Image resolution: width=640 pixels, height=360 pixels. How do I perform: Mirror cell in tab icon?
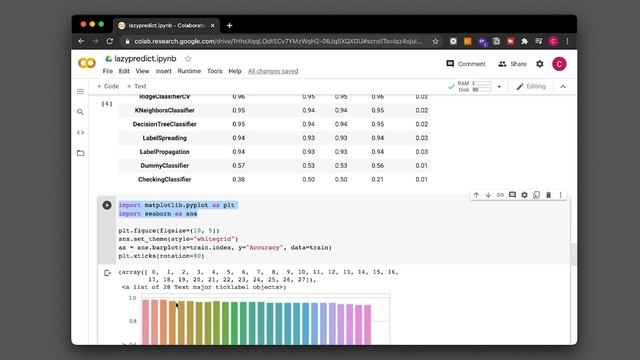point(536,195)
